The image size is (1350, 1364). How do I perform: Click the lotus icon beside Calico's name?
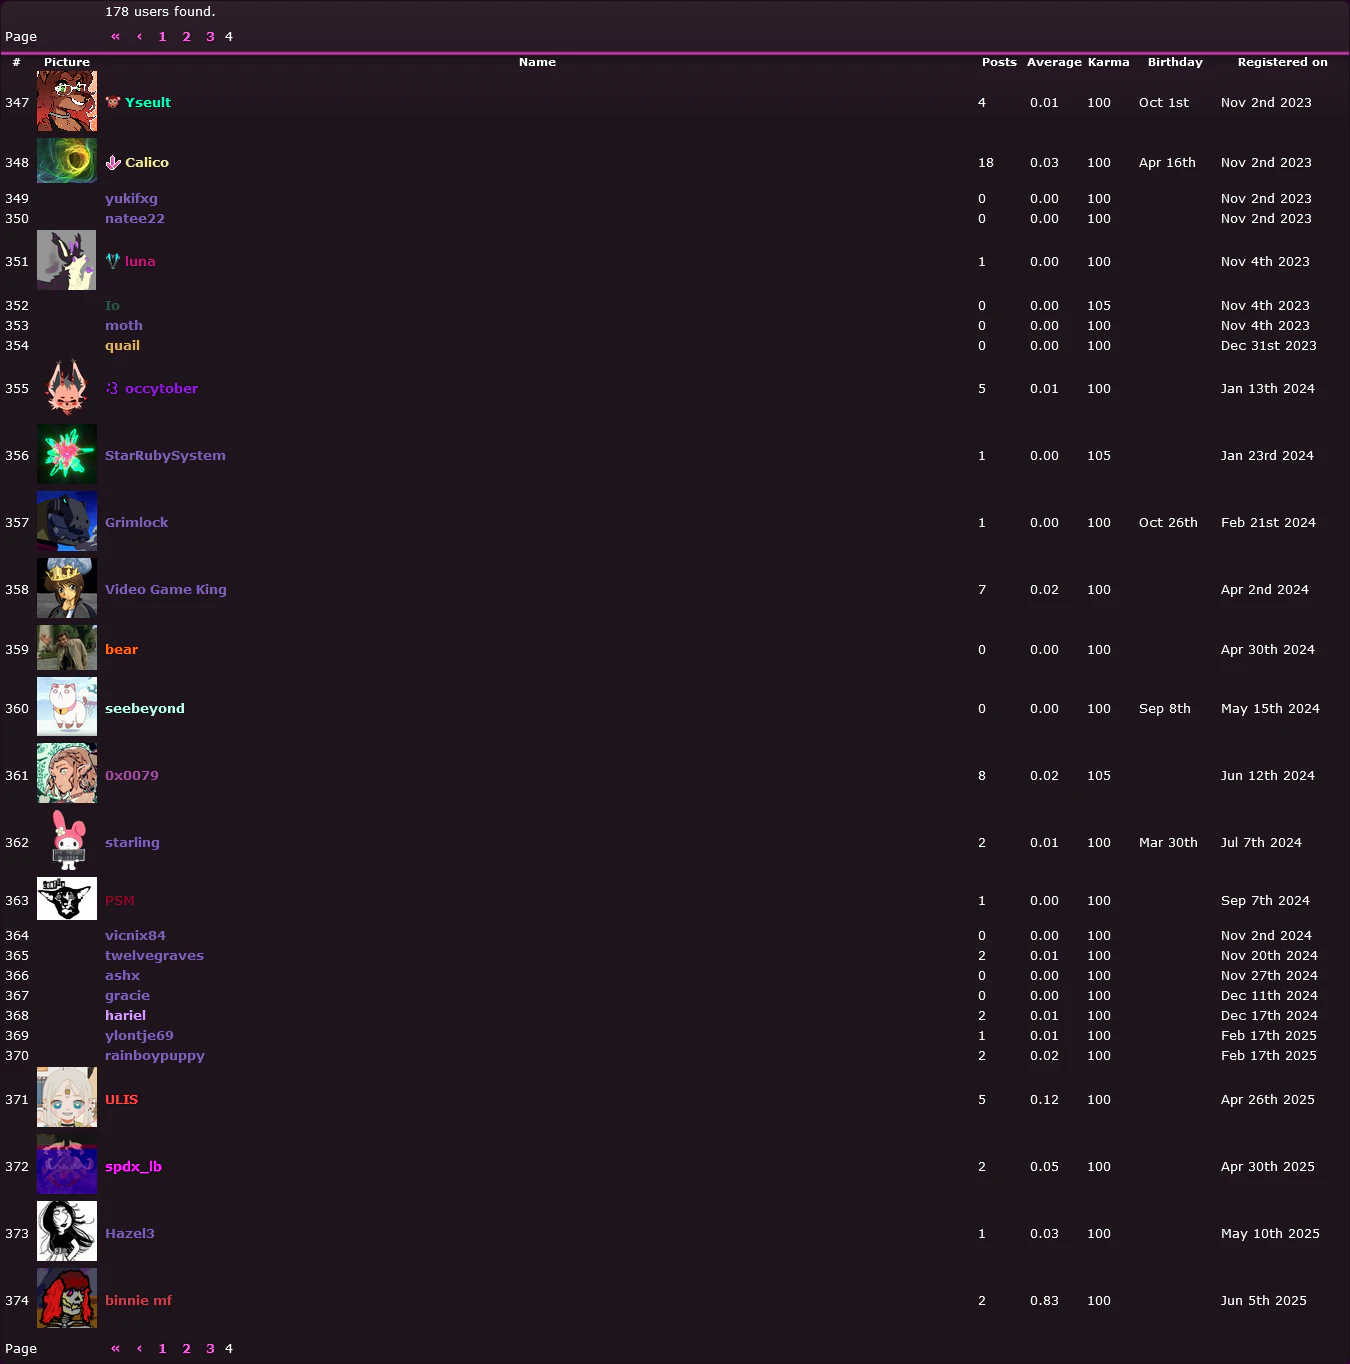point(113,163)
